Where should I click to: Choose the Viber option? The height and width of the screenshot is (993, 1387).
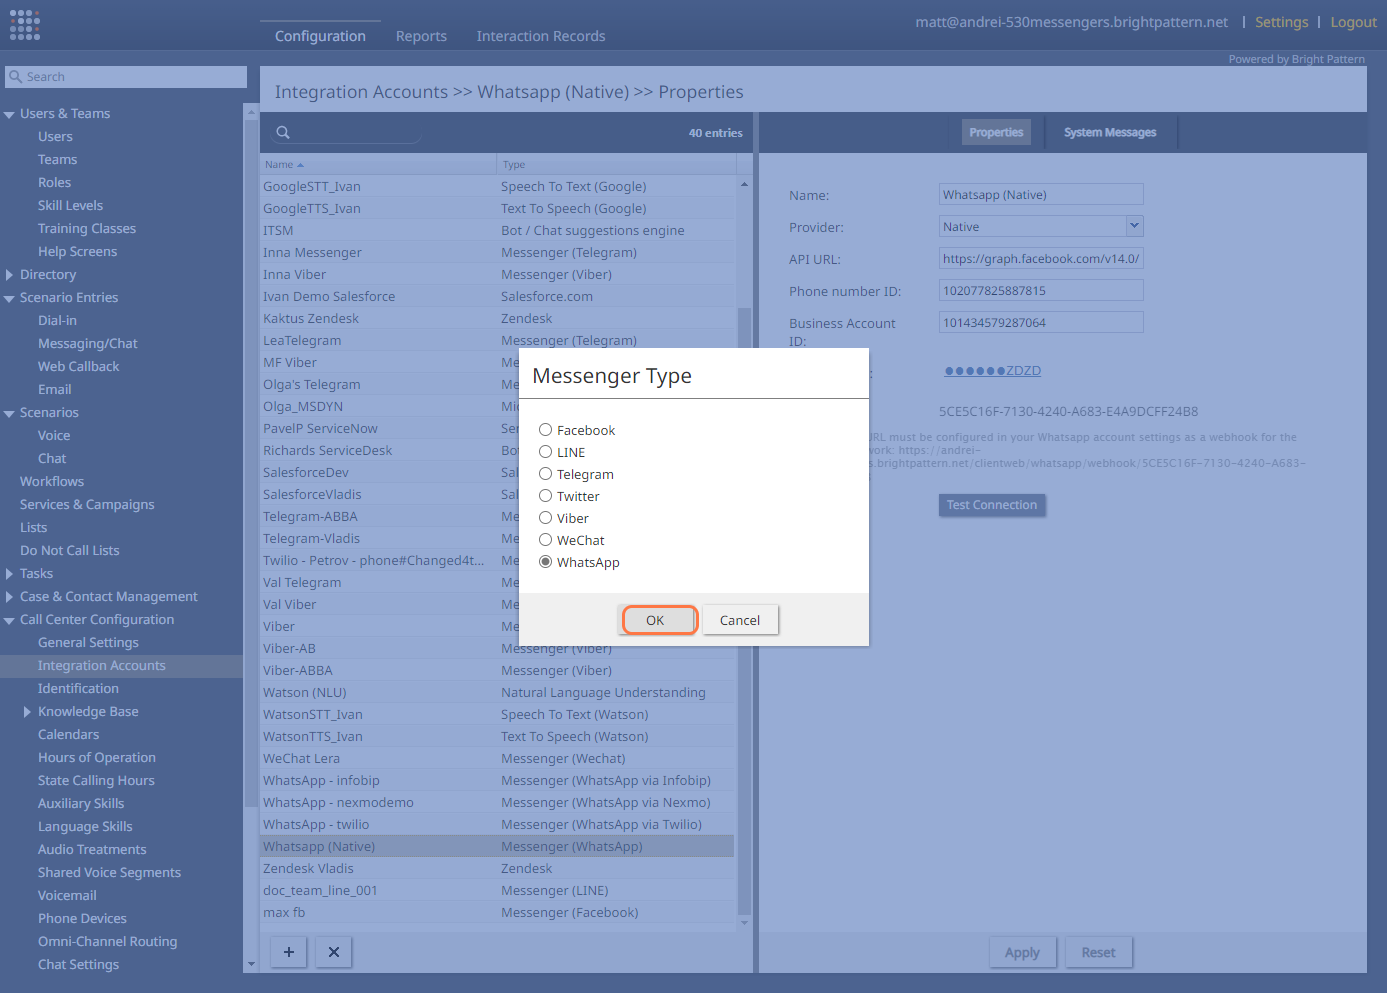click(x=545, y=518)
